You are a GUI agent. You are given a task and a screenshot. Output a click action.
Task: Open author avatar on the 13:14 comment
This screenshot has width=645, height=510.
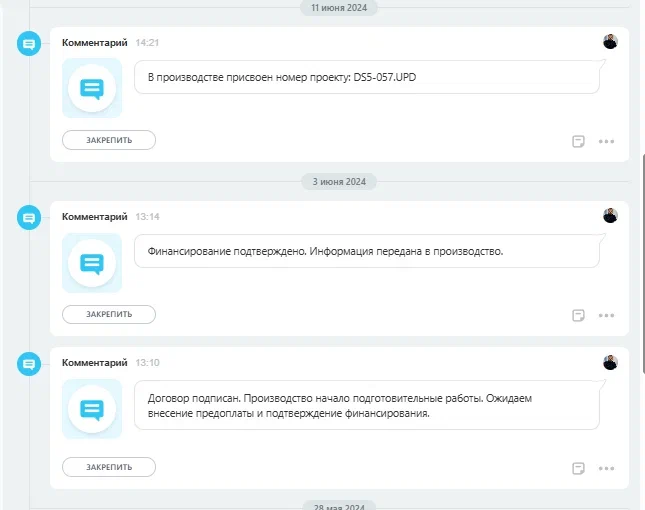point(610,216)
